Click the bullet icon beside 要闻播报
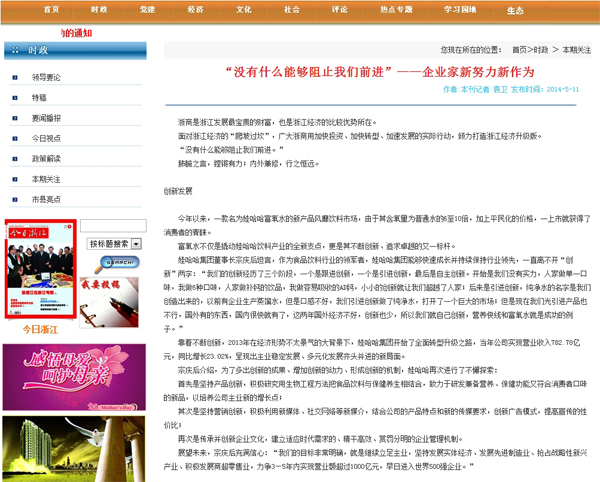 (15, 117)
